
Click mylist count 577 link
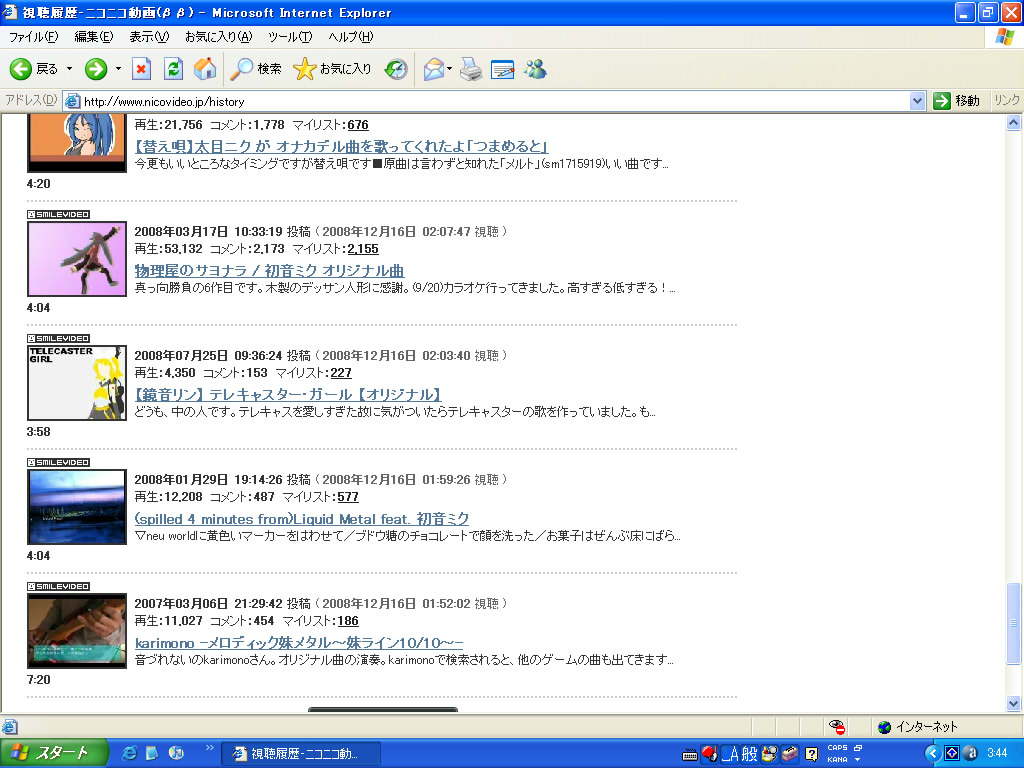coord(348,497)
